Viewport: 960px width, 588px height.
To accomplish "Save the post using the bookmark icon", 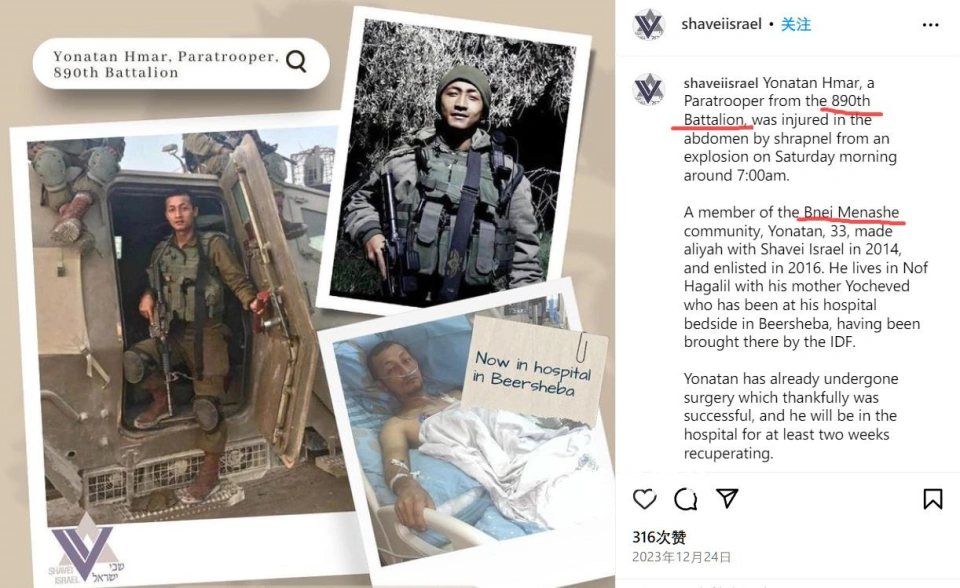I will [x=932, y=499].
